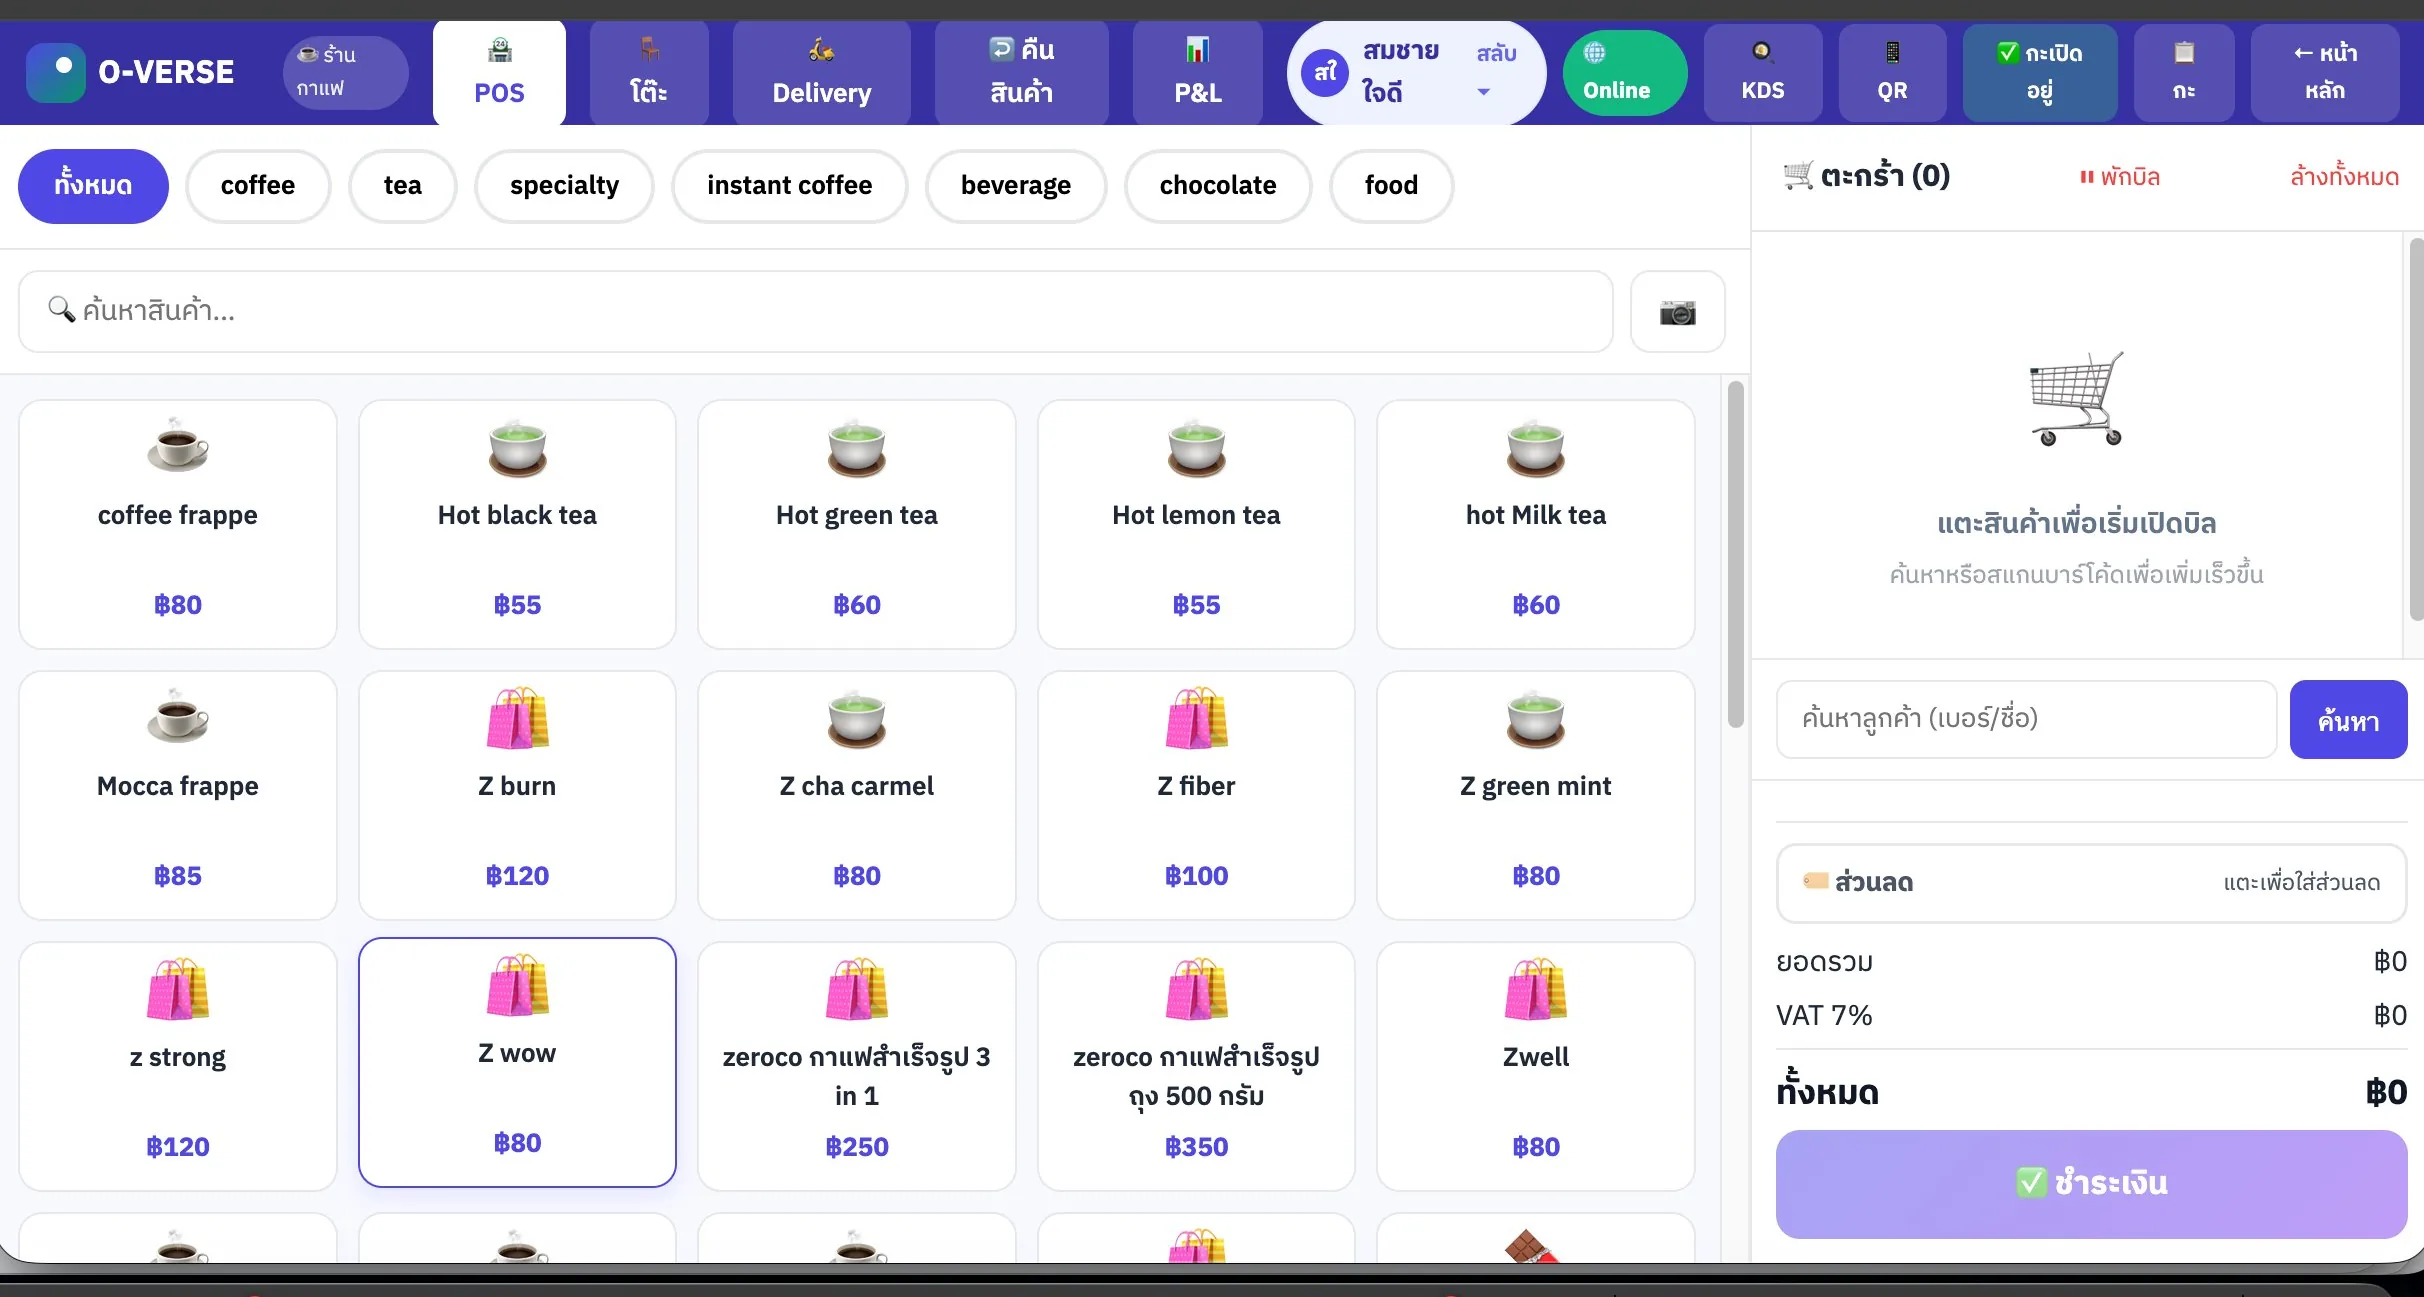Filter products by coffee category
Image resolution: width=2424 pixels, height=1297 pixels.
258,186
